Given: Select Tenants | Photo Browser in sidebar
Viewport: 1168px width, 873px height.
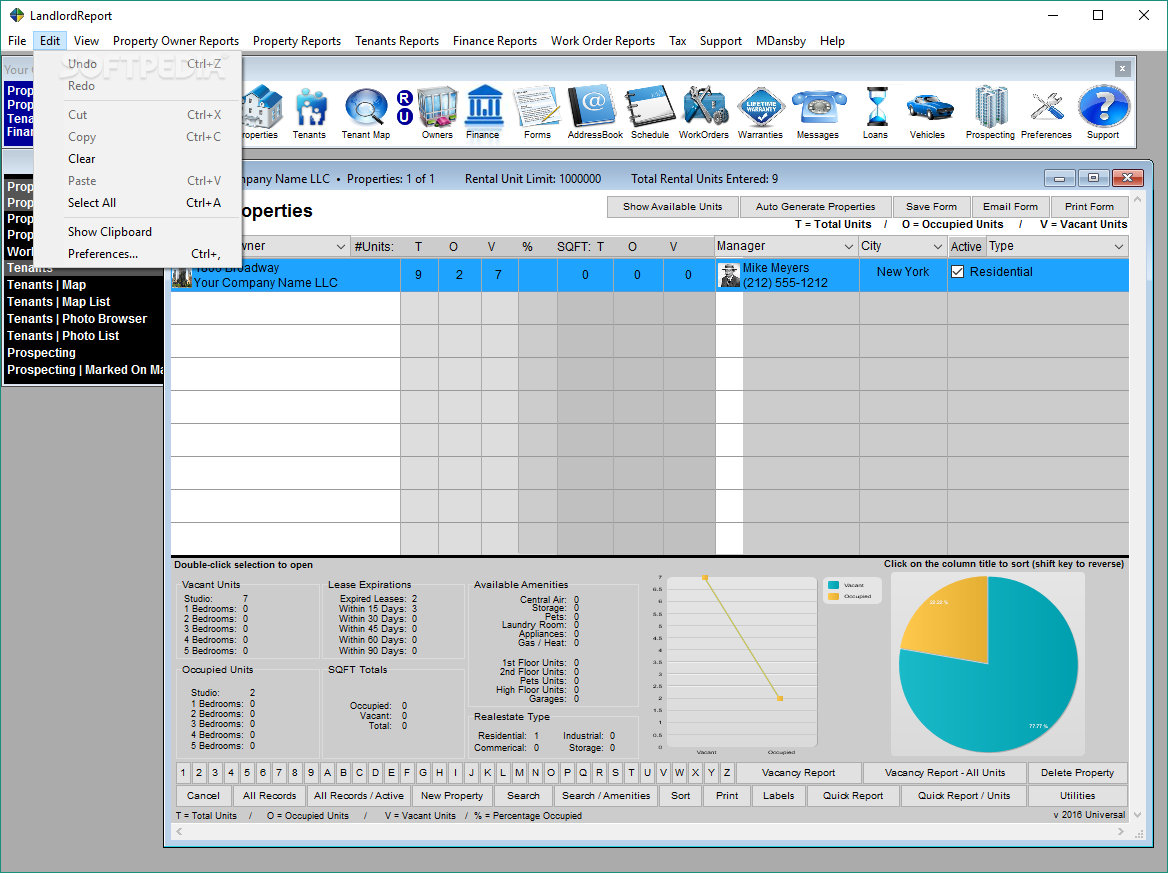Looking at the screenshot, I should click(x=77, y=319).
